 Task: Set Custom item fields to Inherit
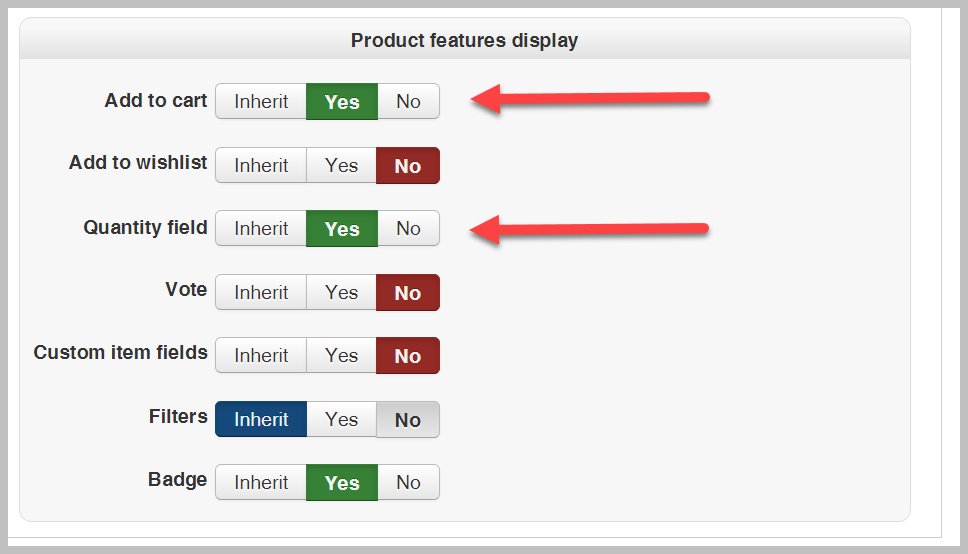(261, 355)
